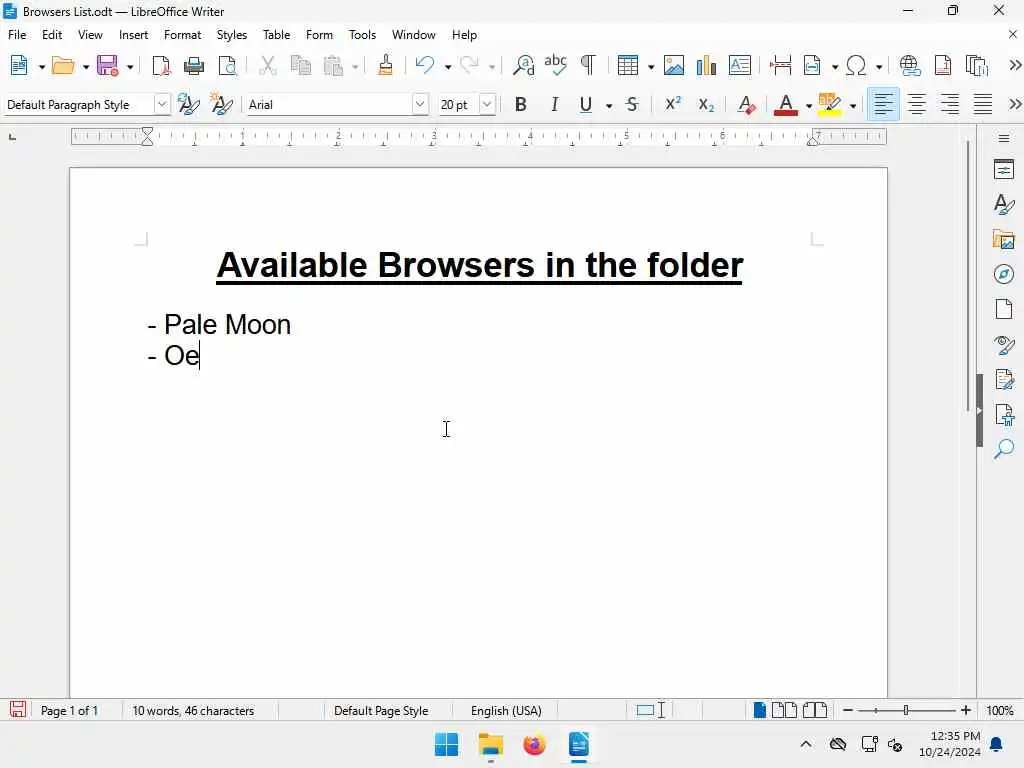Open the font color dropdown arrow
The height and width of the screenshot is (768, 1024).
(x=808, y=105)
